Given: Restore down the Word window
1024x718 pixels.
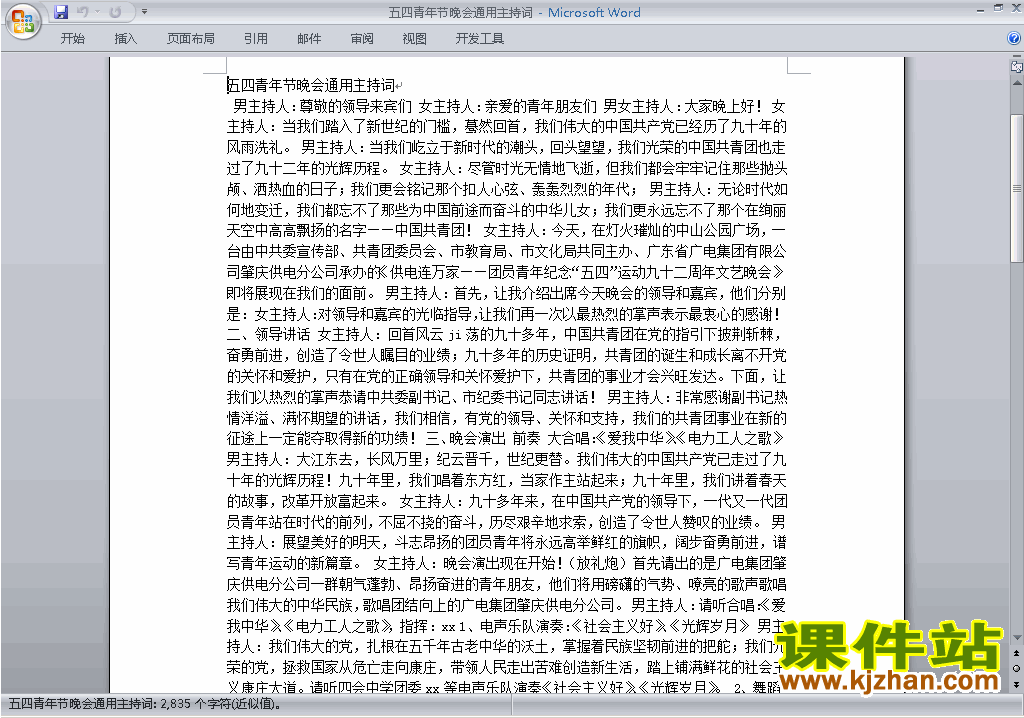Looking at the screenshot, I should pyautogui.click(x=998, y=8).
